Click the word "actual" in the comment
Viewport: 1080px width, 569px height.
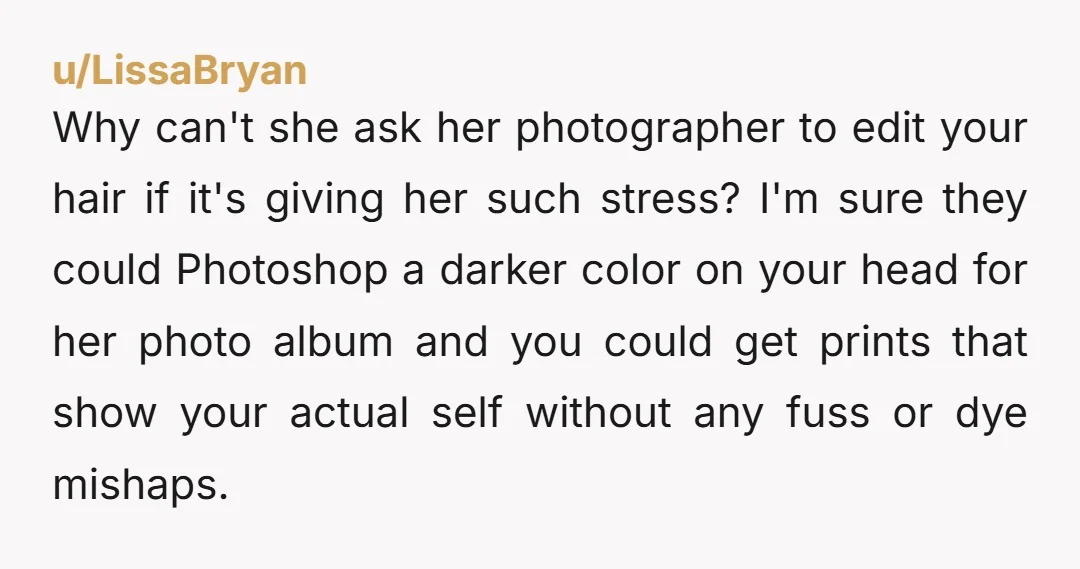click(349, 413)
